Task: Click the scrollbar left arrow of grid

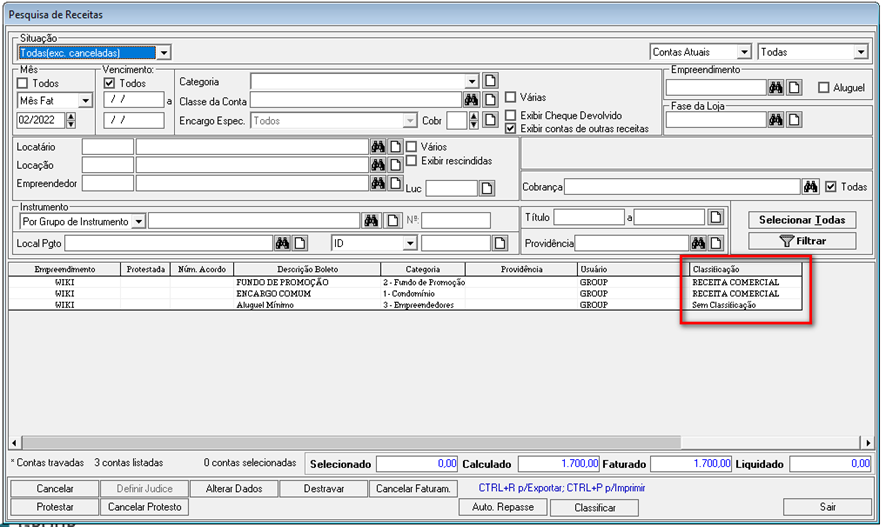Action: 15,442
